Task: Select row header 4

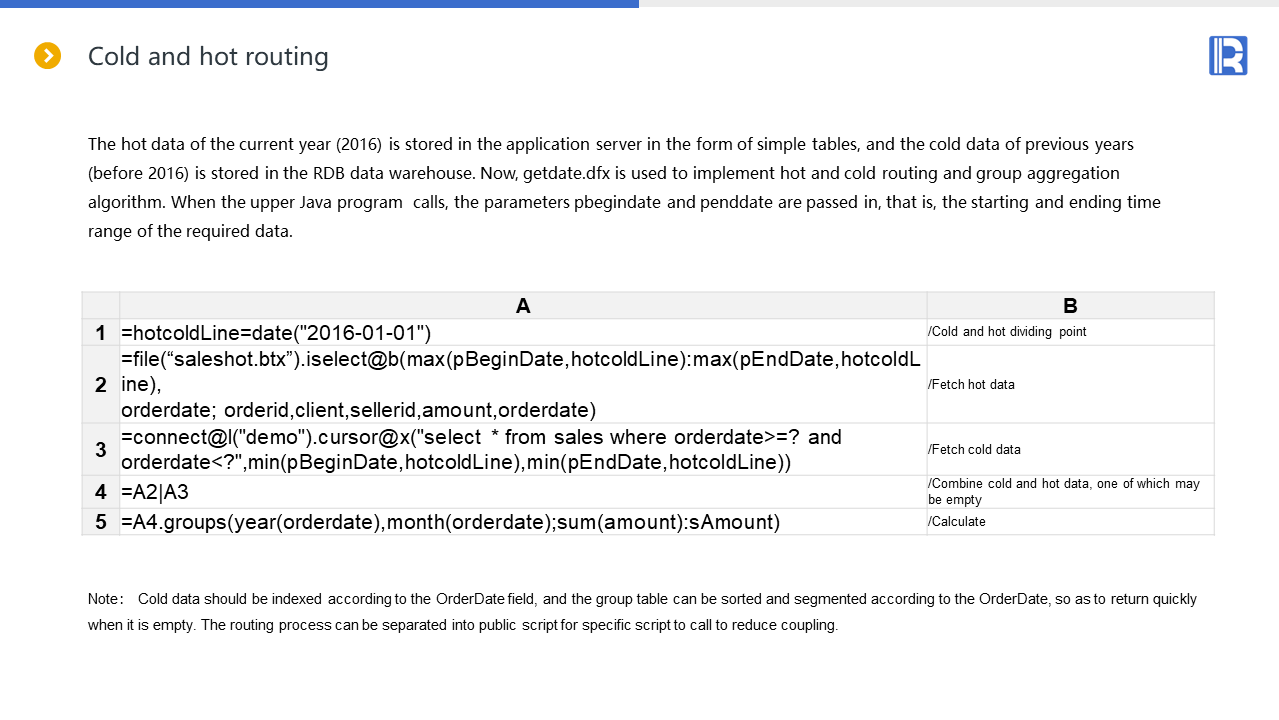Action: [x=101, y=492]
